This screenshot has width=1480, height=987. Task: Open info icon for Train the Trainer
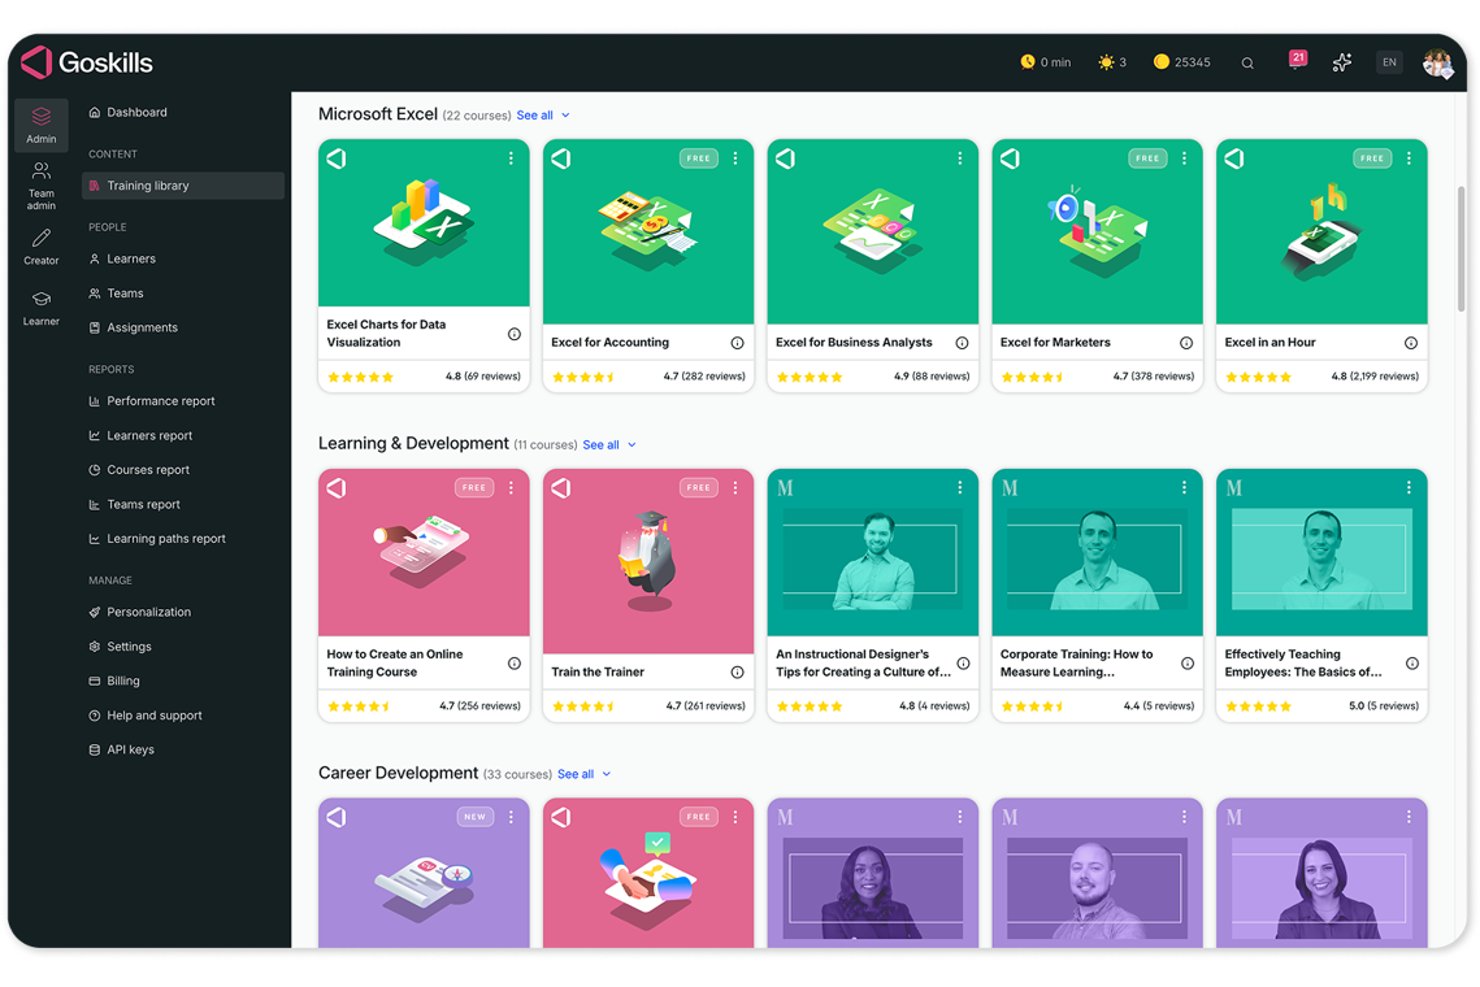(x=737, y=672)
